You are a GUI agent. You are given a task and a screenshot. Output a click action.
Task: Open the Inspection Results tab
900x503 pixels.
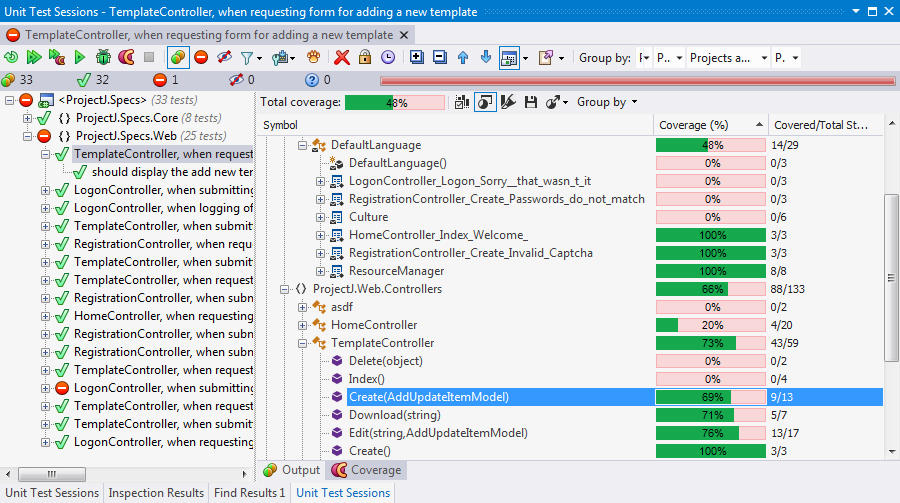[x=155, y=493]
